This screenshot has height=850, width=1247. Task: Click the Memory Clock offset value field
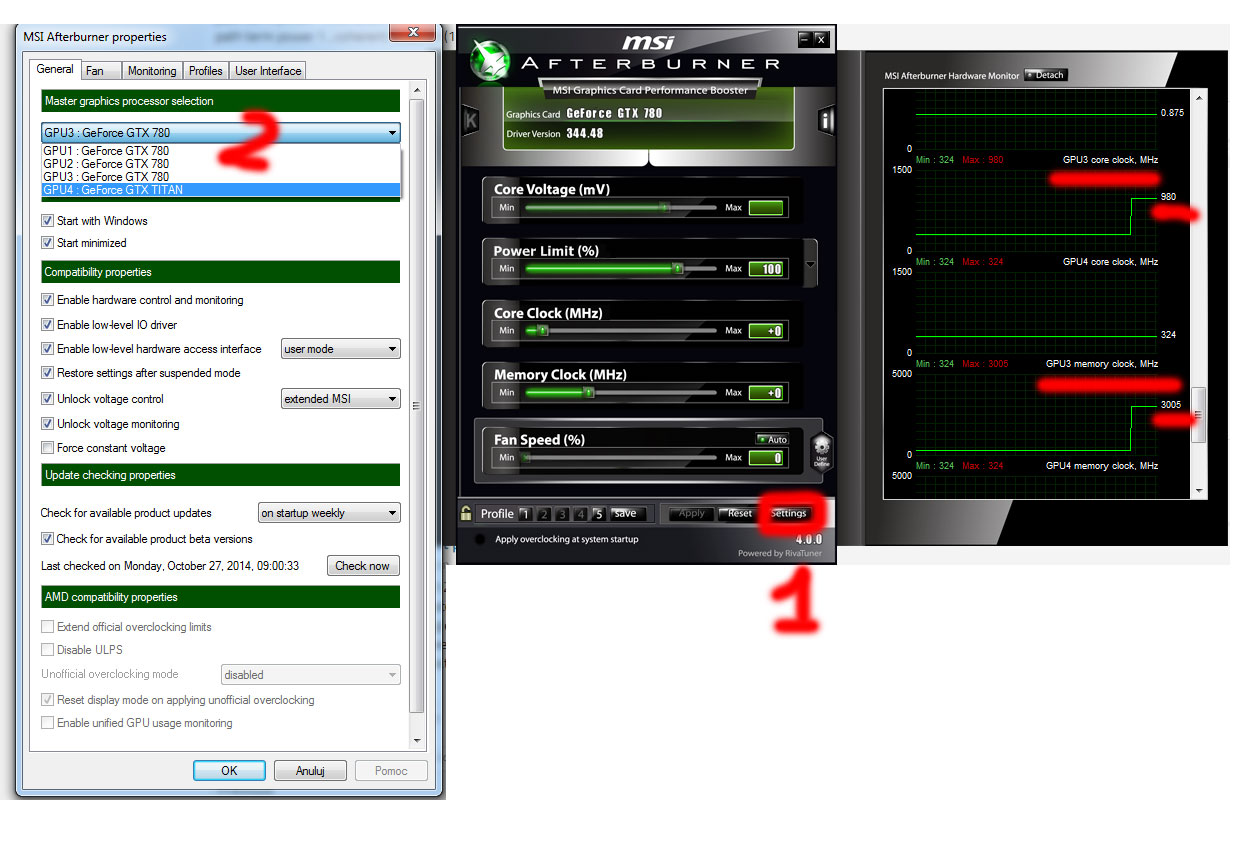click(x=766, y=393)
